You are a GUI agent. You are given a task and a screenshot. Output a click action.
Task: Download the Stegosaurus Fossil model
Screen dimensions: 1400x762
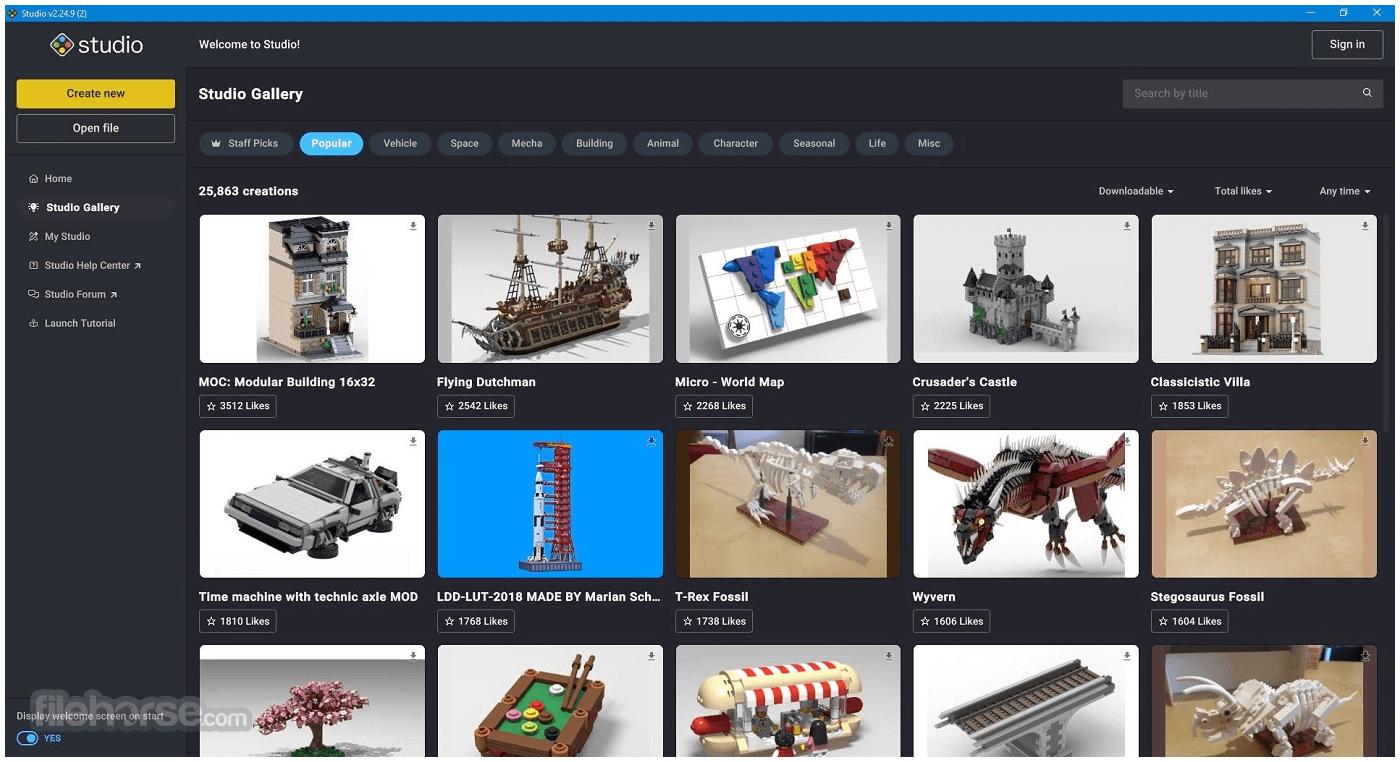(1365, 441)
